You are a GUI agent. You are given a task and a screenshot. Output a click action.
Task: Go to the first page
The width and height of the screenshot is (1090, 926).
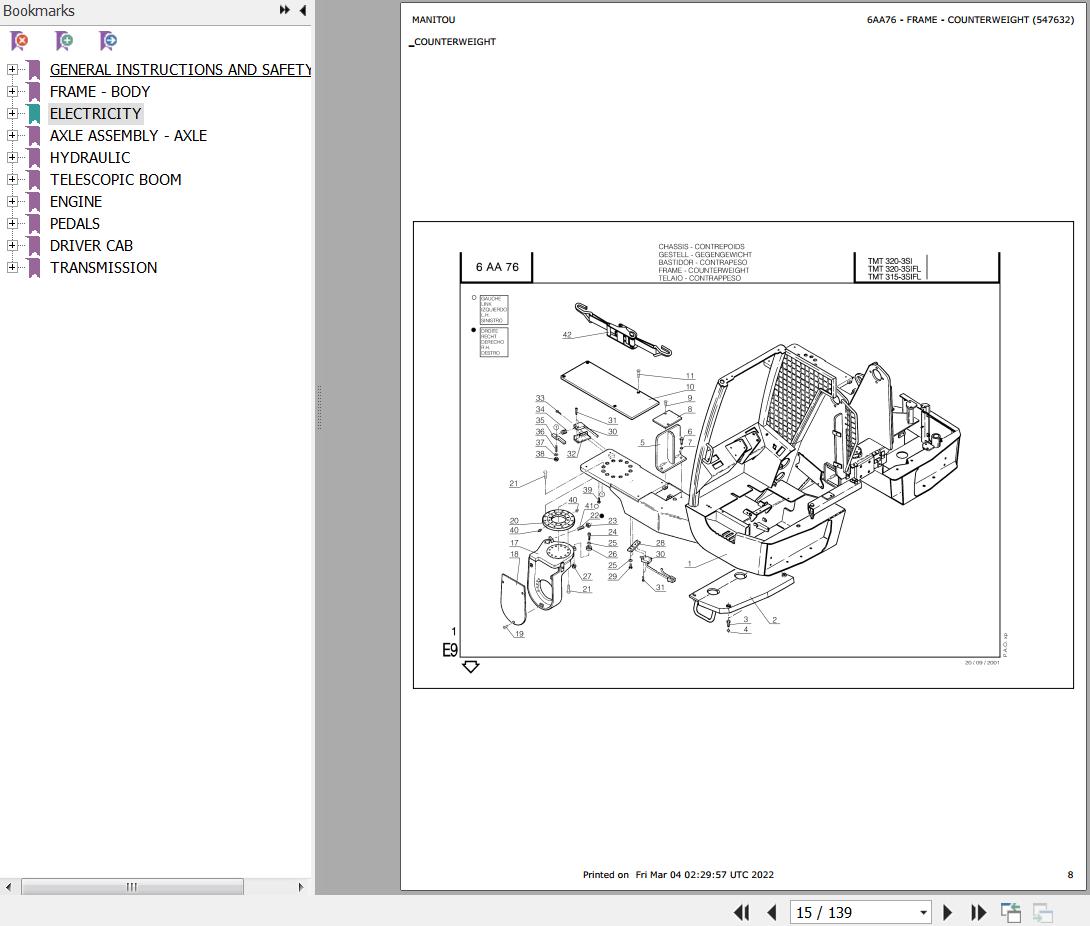point(742,912)
